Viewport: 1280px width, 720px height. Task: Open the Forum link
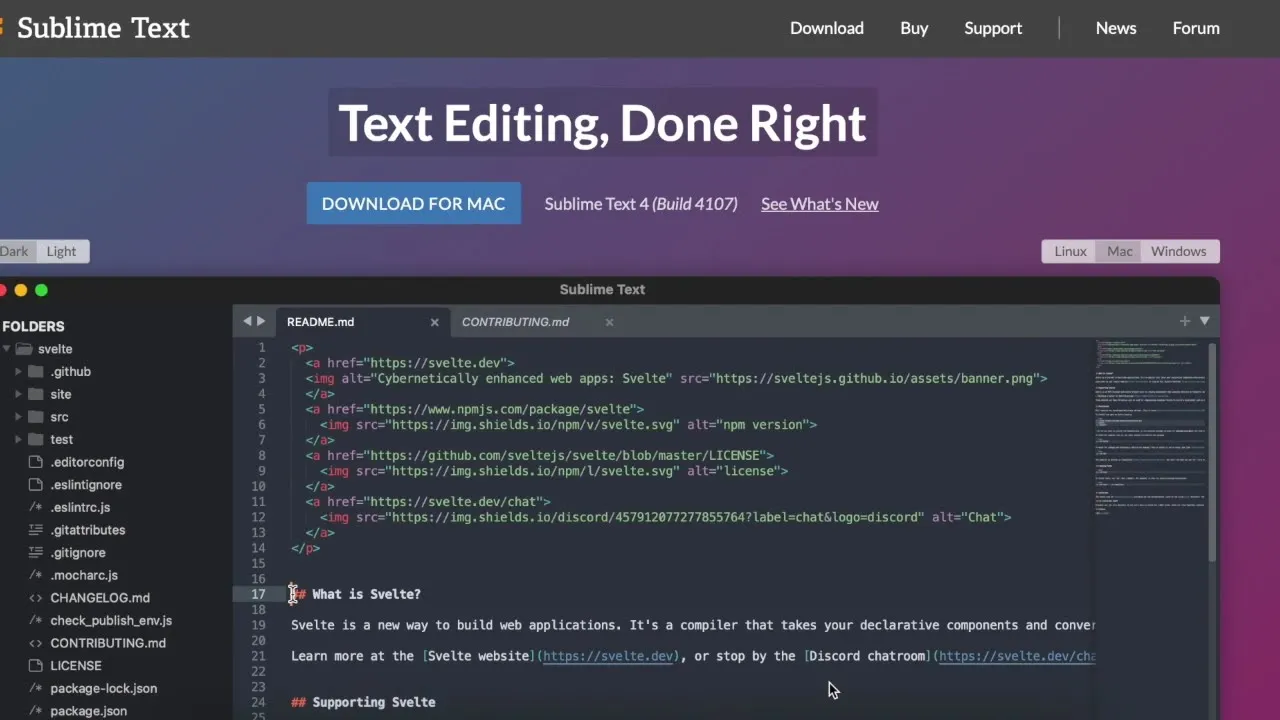click(1196, 28)
